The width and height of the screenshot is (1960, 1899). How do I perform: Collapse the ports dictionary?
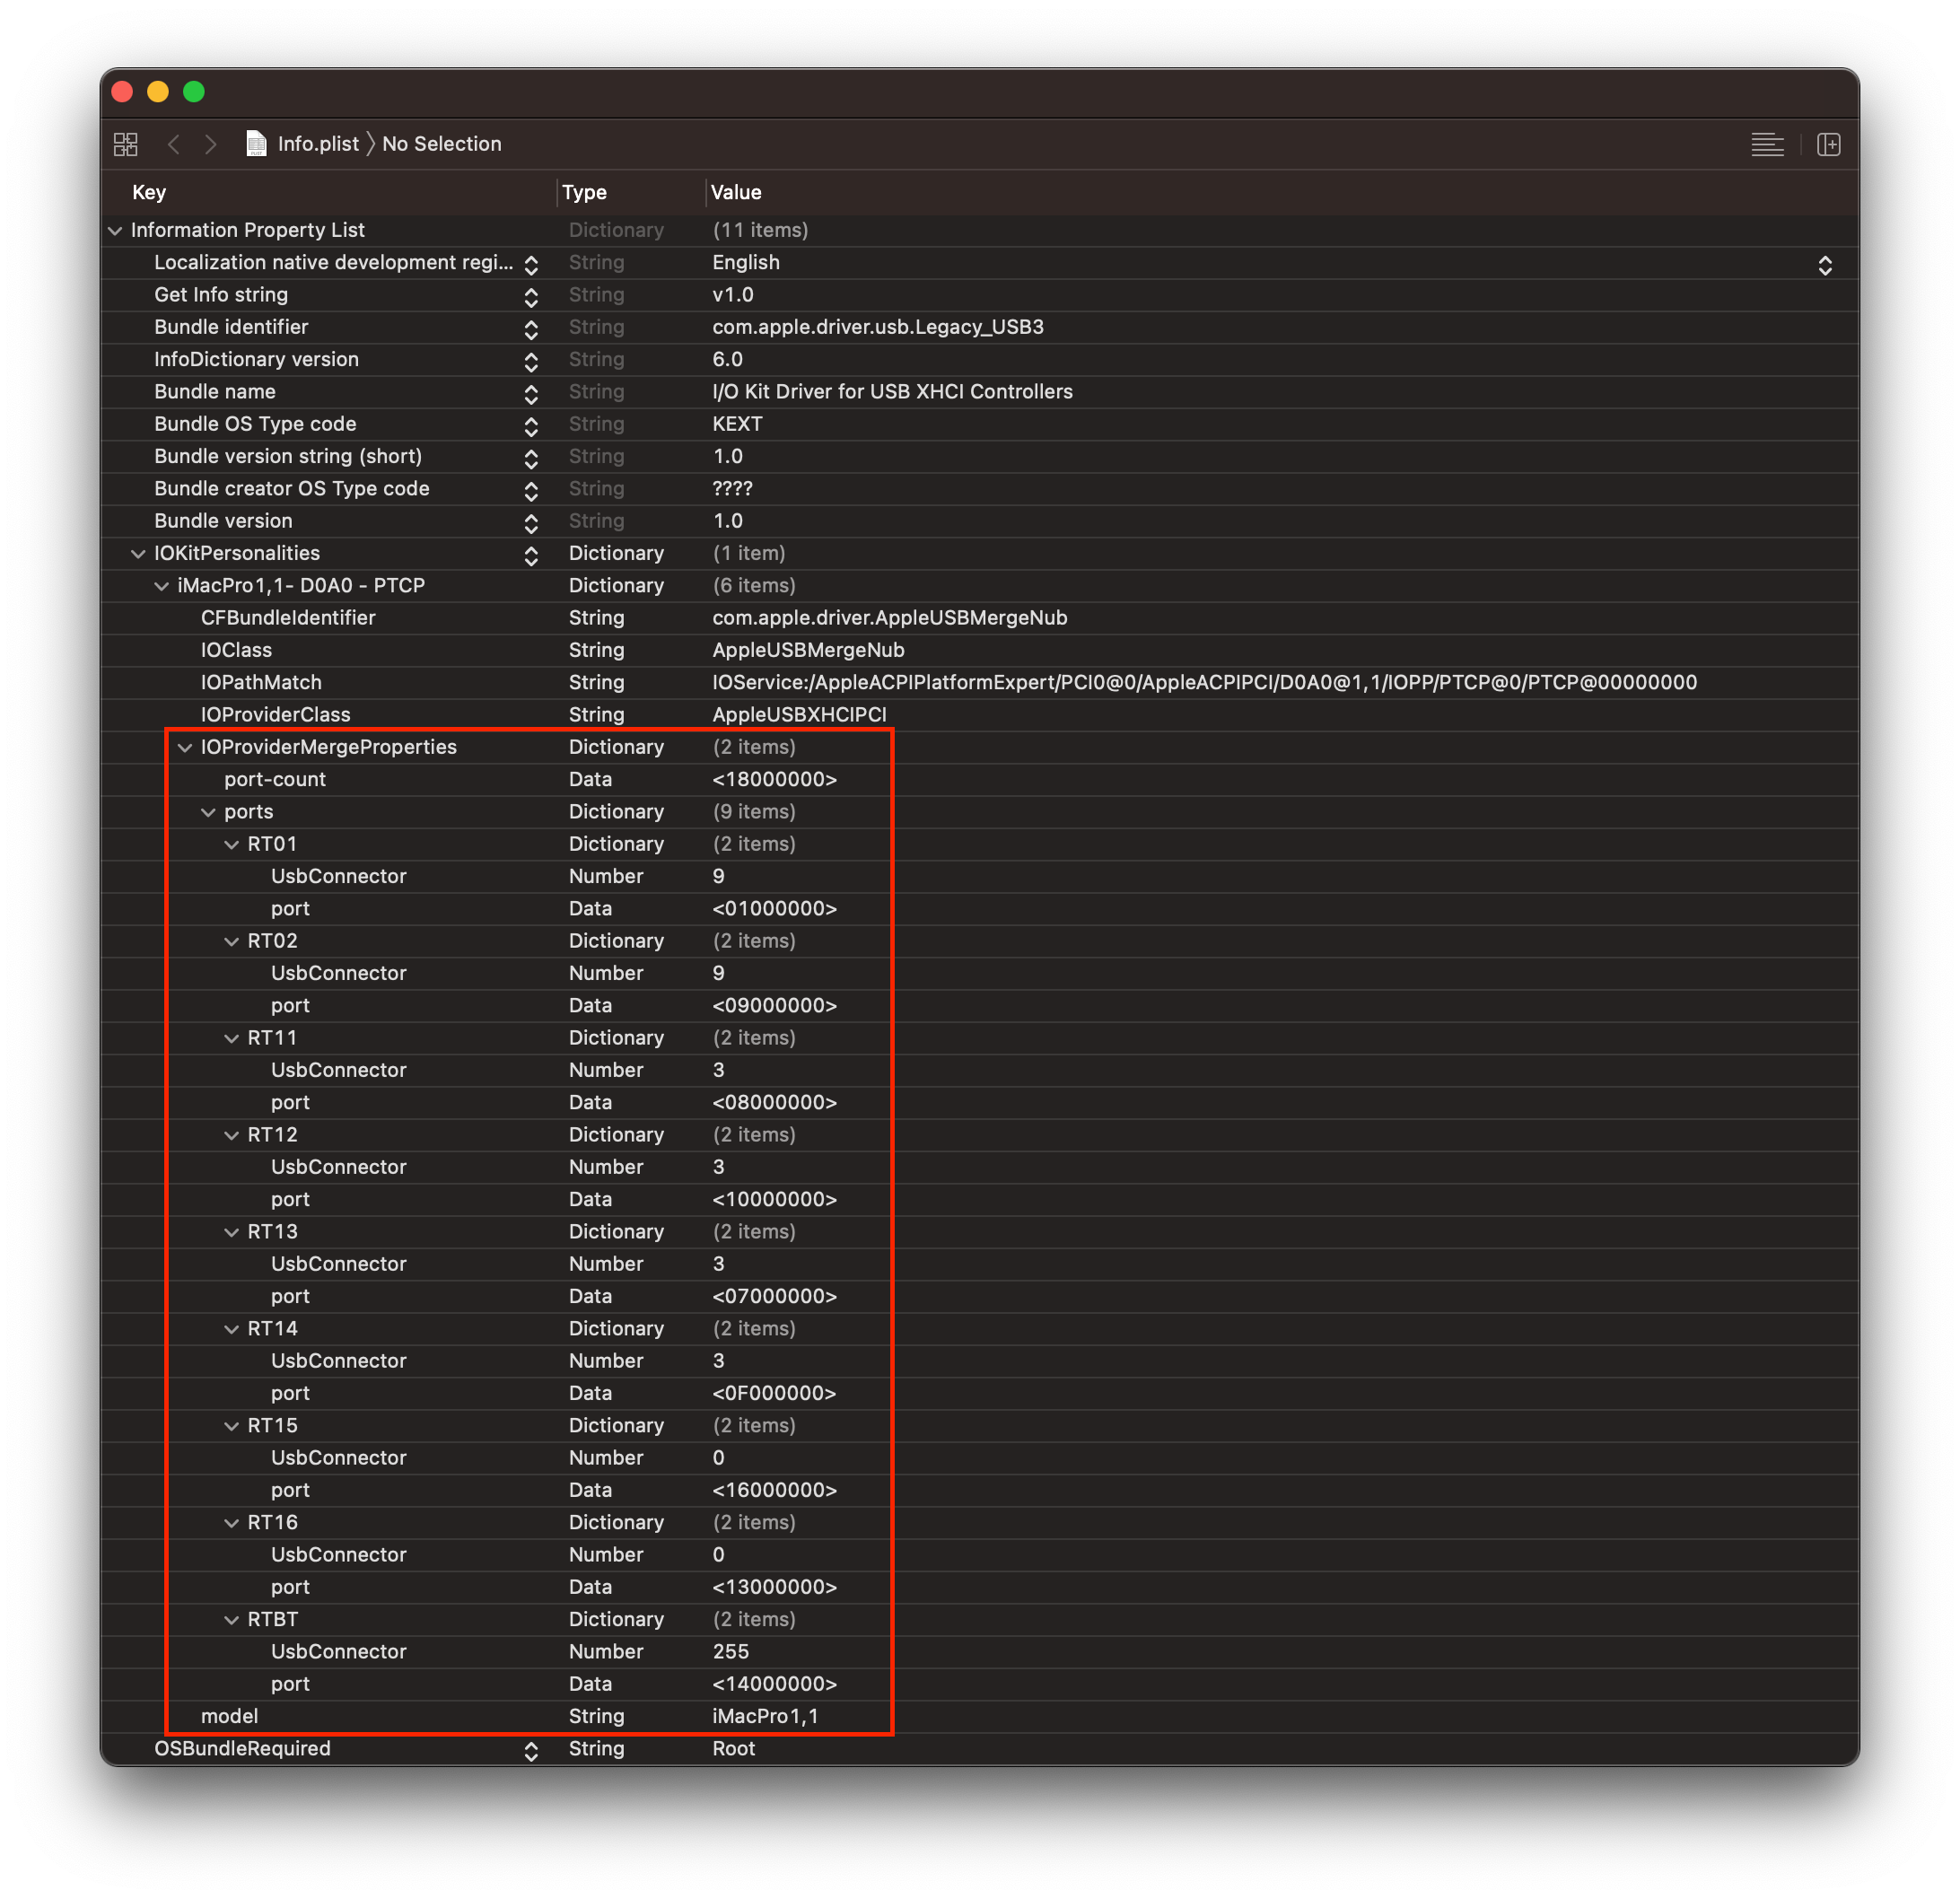point(208,812)
